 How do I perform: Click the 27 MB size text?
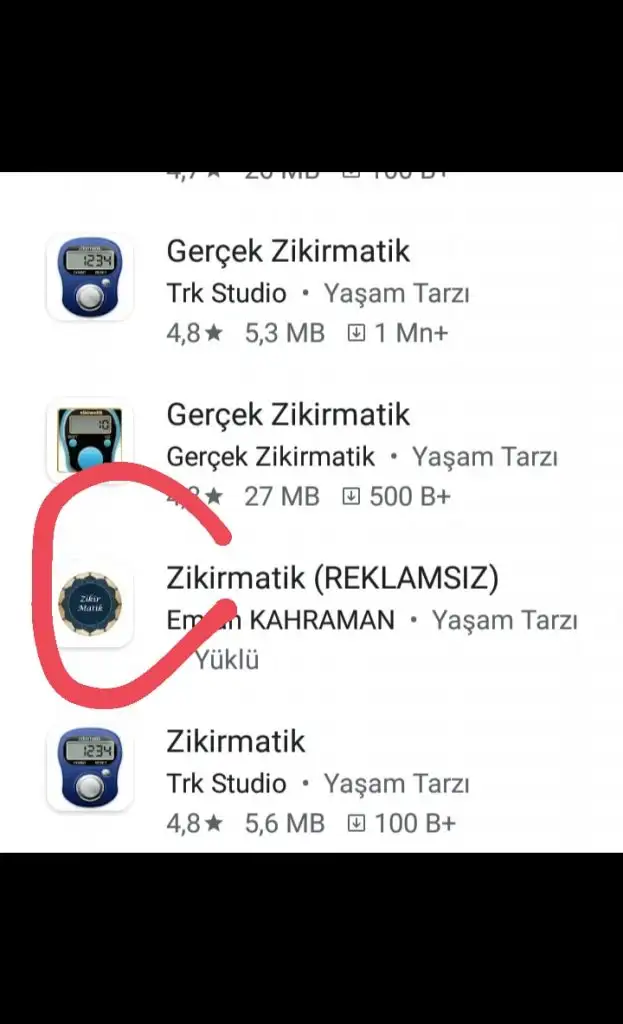pyautogui.click(x=282, y=497)
